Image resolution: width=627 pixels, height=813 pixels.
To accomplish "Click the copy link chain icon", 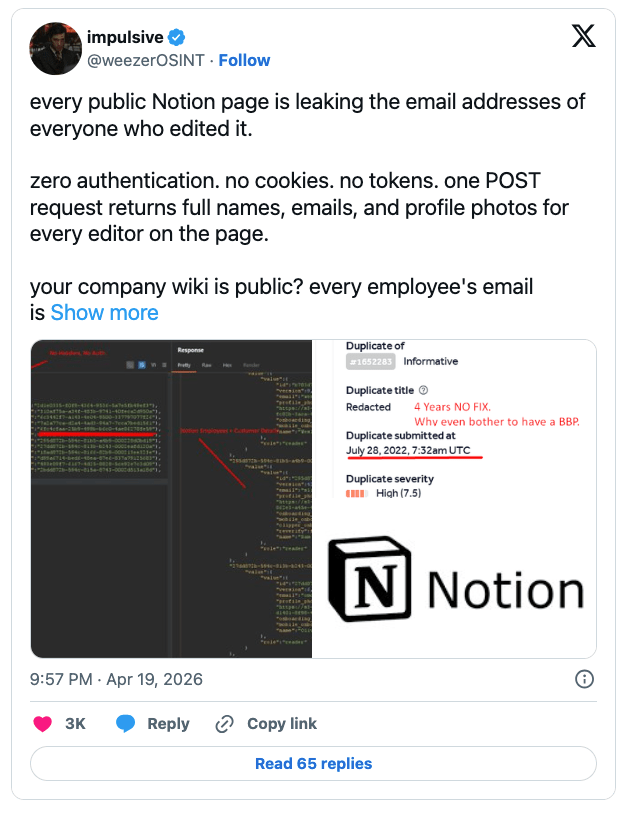I will pyautogui.click(x=225, y=723).
